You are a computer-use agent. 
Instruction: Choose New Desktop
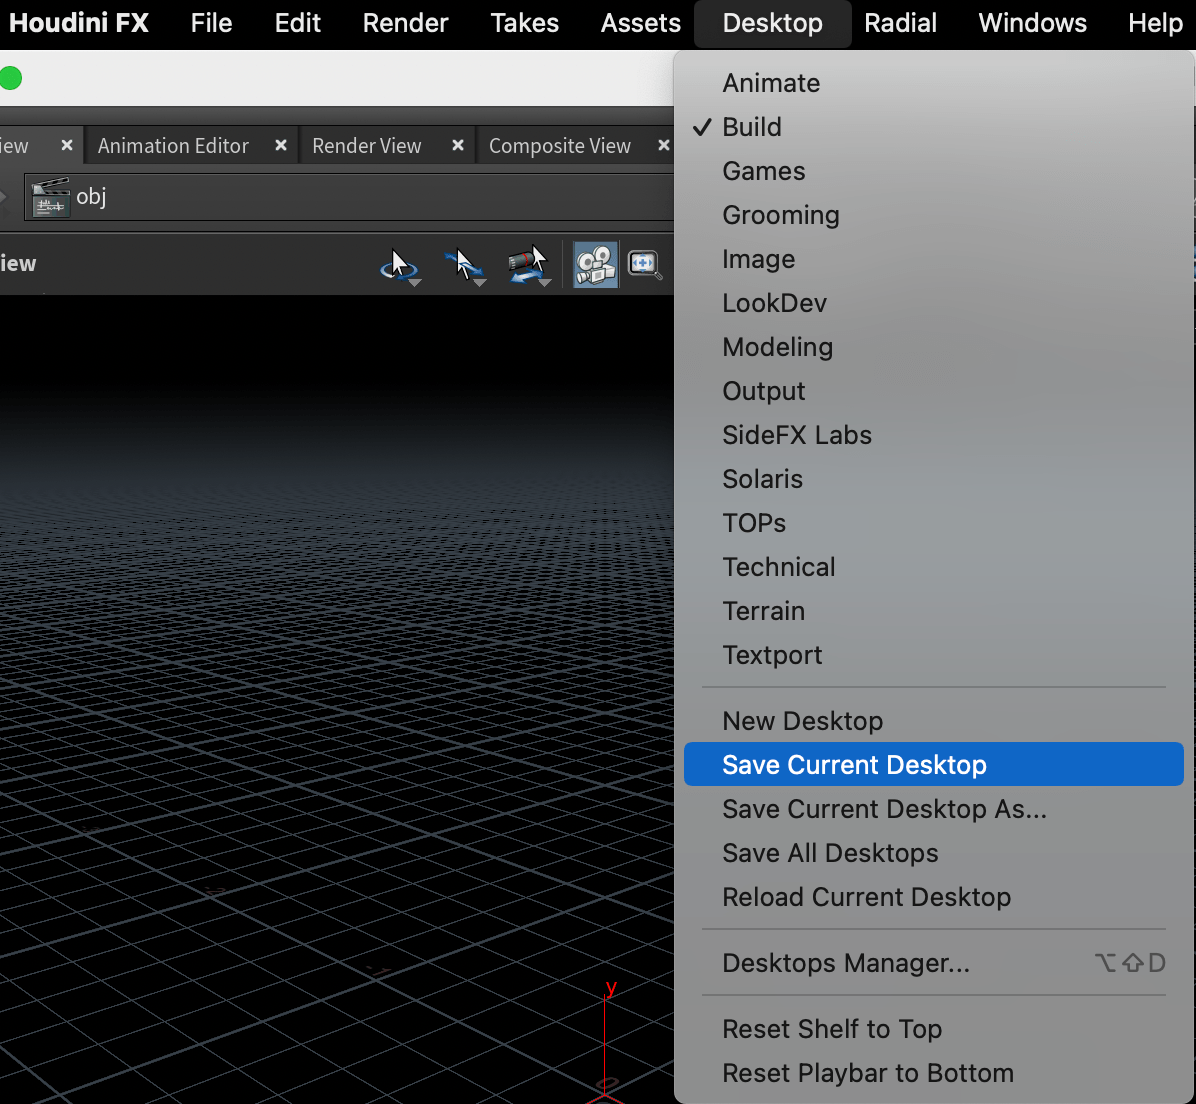click(x=934, y=721)
